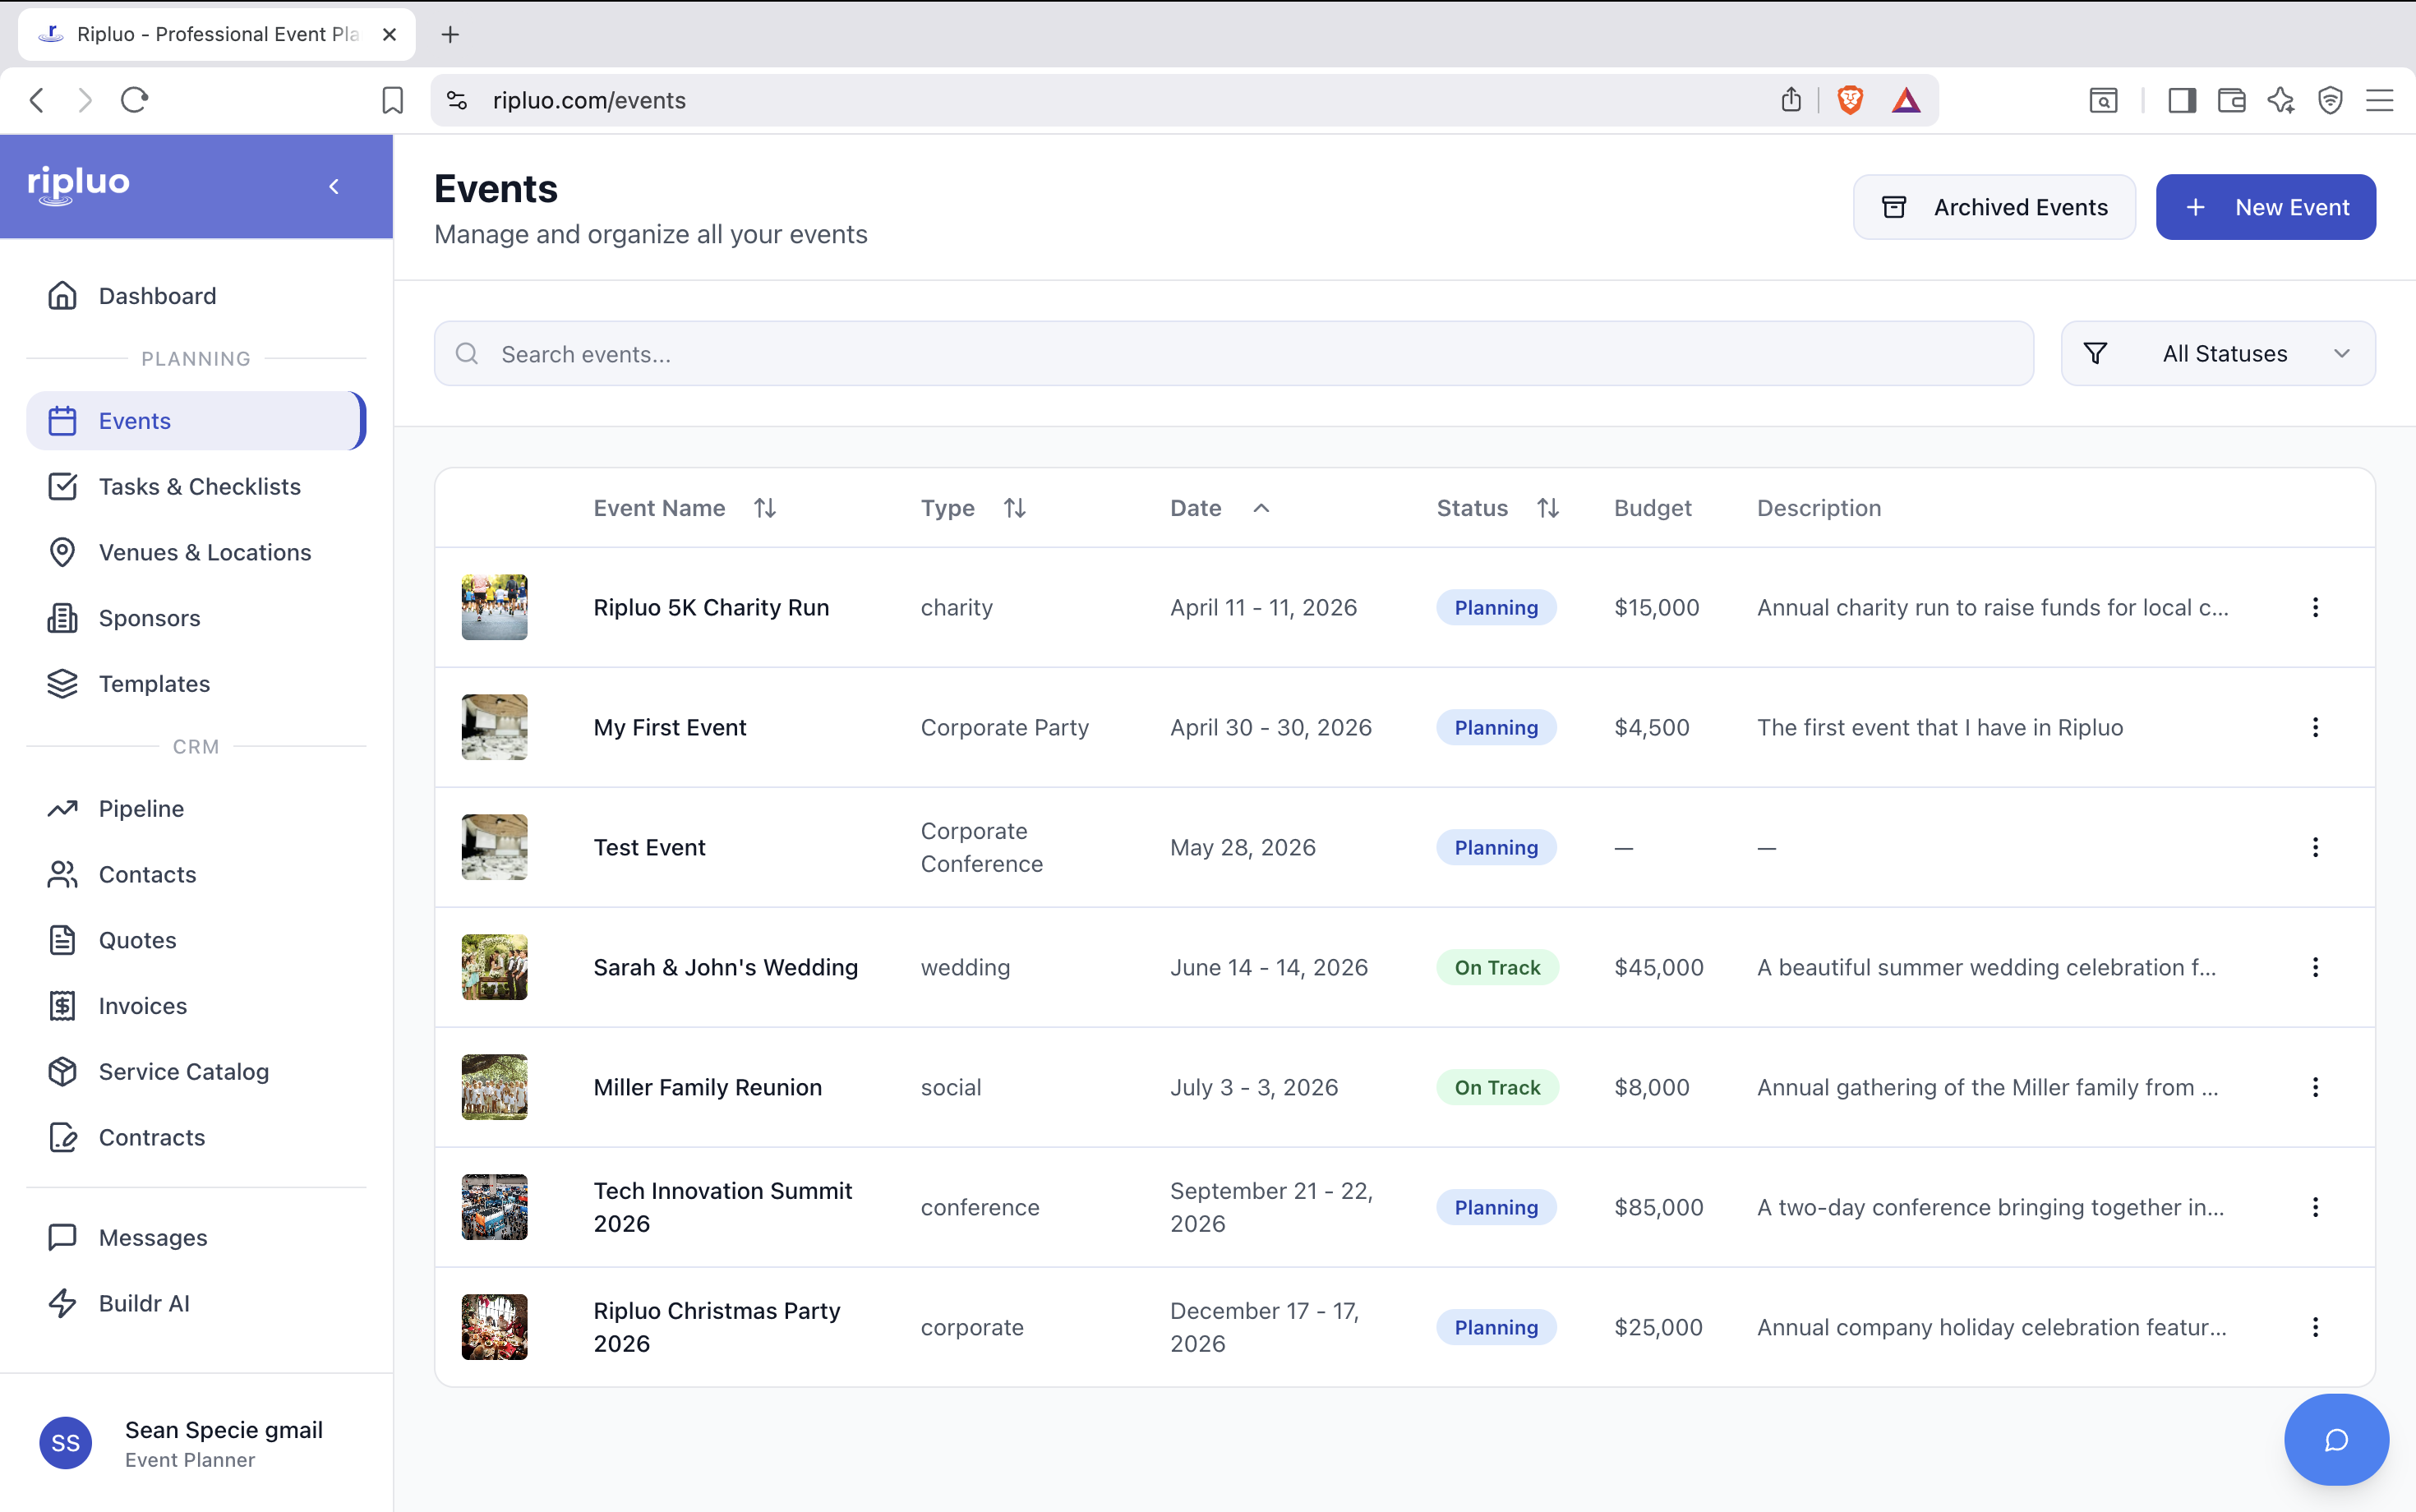Image resolution: width=2416 pixels, height=1512 pixels.
Task: Go to Venues & Locations in sidebar
Action: [204, 552]
